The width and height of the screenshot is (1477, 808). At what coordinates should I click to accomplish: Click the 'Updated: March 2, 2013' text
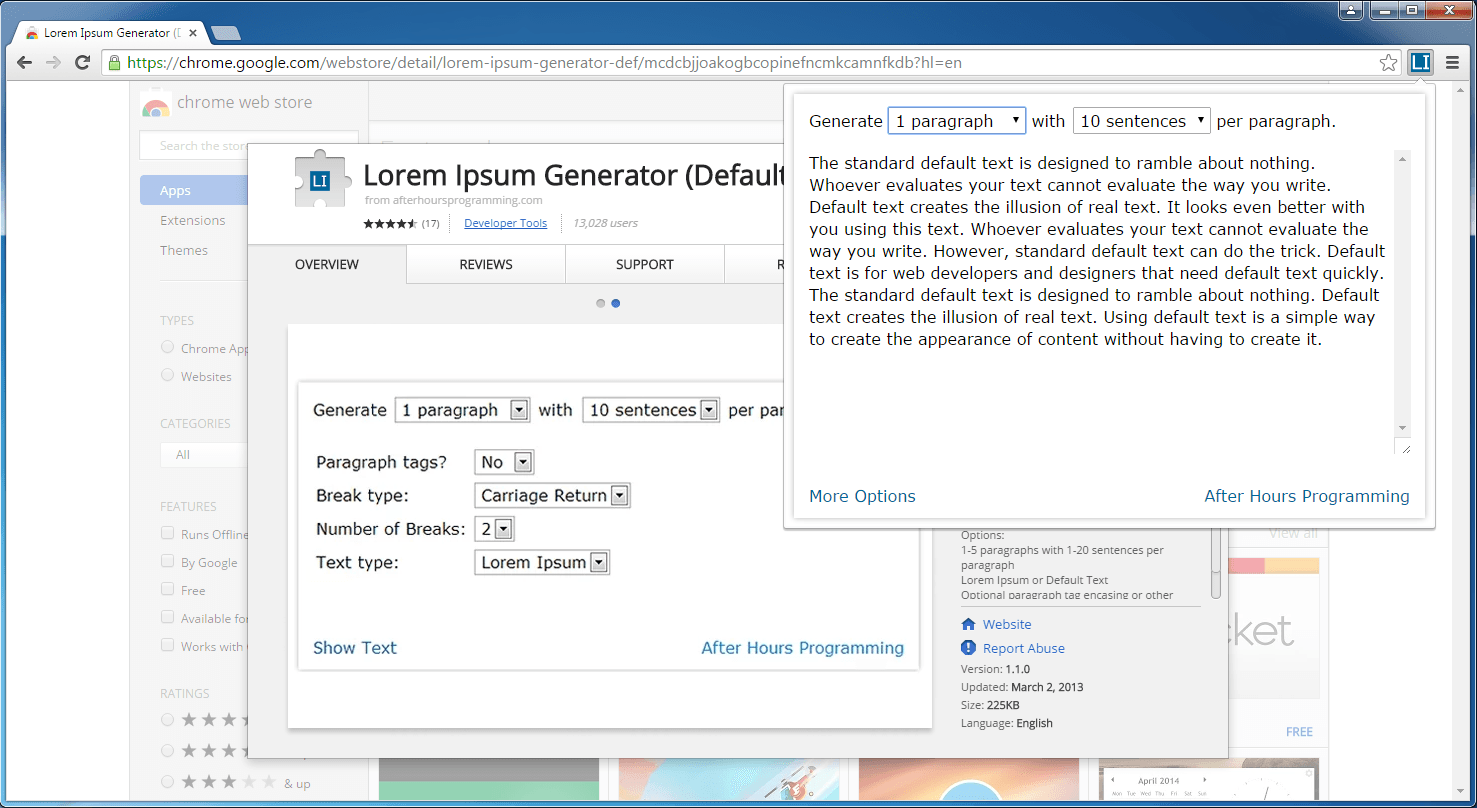pyautogui.click(x=1022, y=687)
